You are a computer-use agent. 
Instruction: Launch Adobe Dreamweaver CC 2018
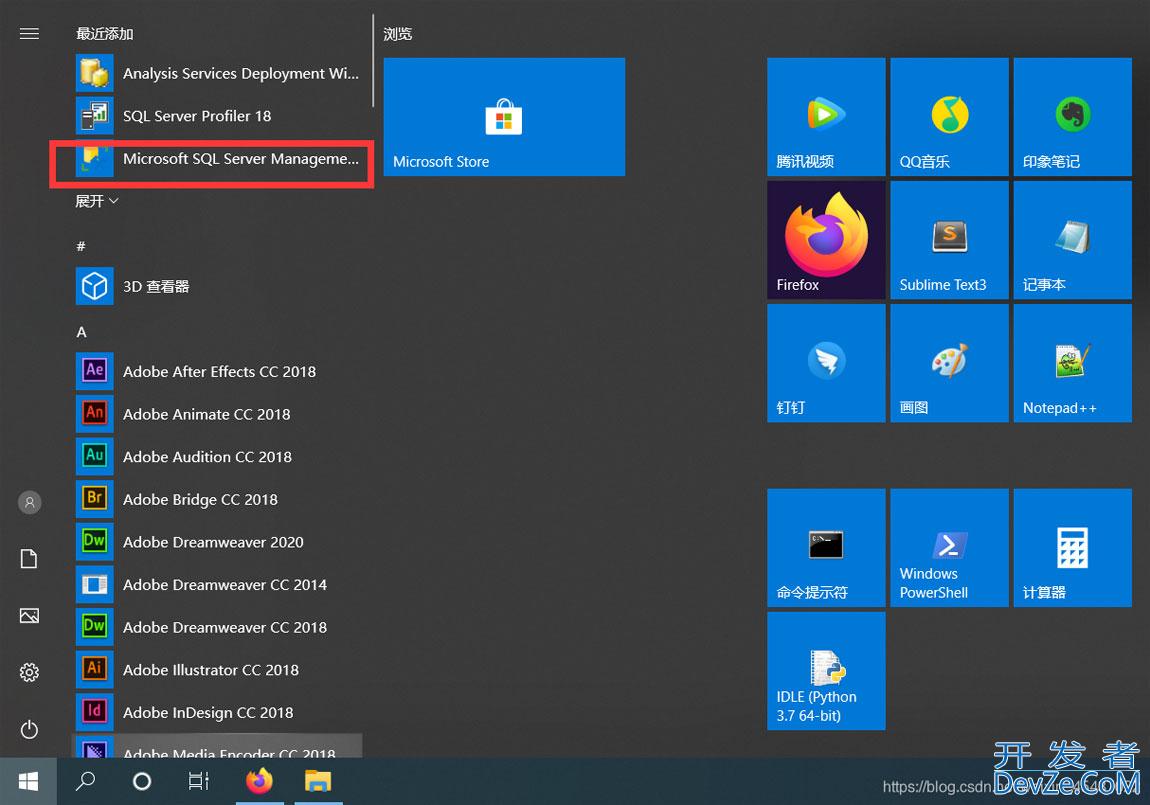[x=219, y=627]
